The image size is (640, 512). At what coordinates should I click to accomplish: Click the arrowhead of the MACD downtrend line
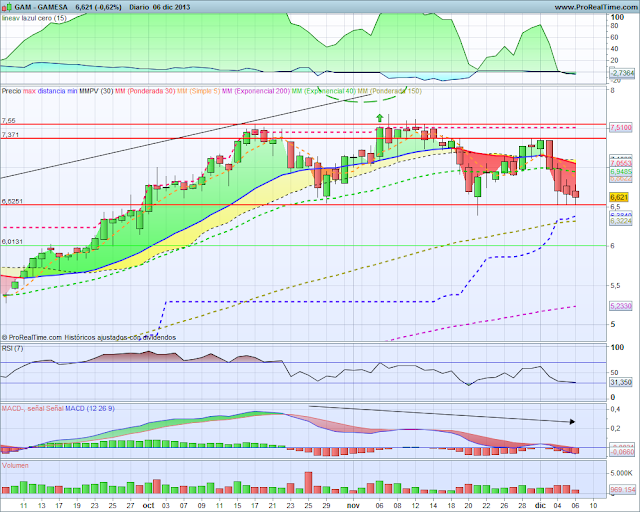coord(573,422)
